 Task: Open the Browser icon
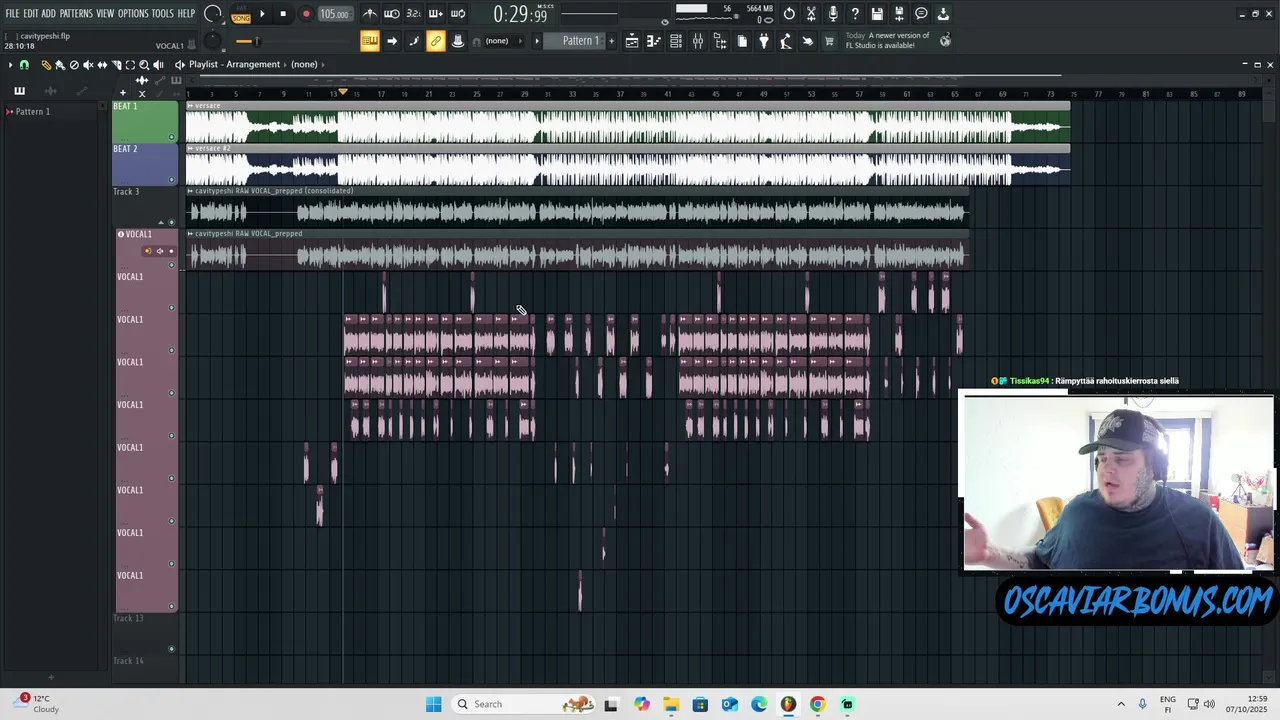tap(720, 41)
